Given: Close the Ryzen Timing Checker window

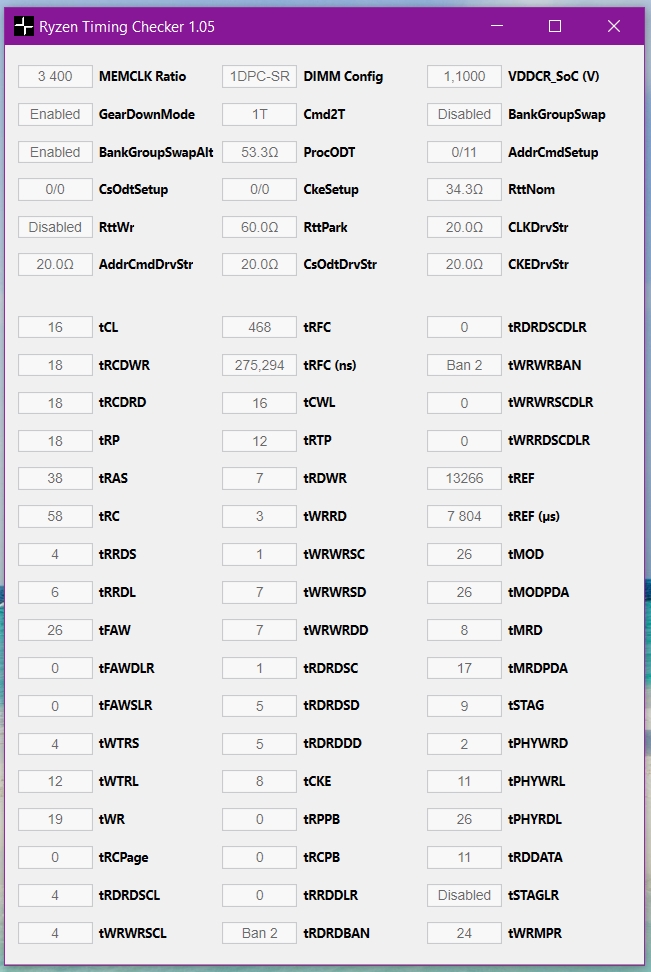Looking at the screenshot, I should 614,26.
